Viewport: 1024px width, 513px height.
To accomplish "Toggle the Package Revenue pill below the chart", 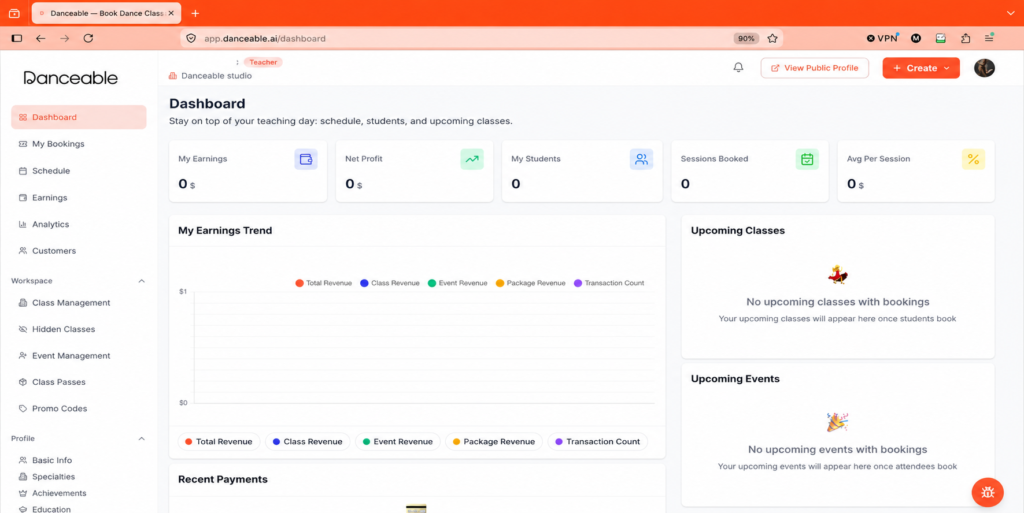I will 494,442.
